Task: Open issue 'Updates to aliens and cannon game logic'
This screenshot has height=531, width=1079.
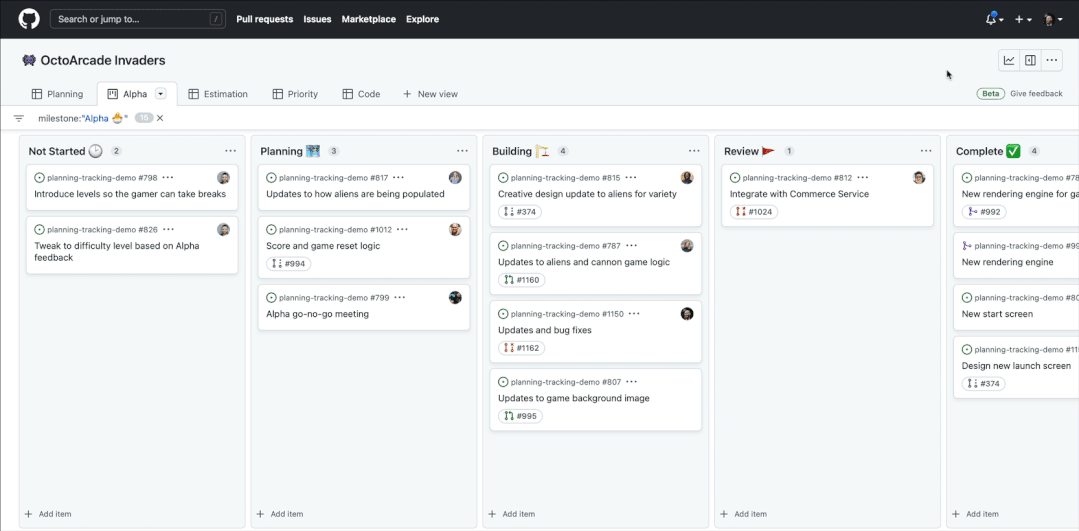Action: point(584,262)
